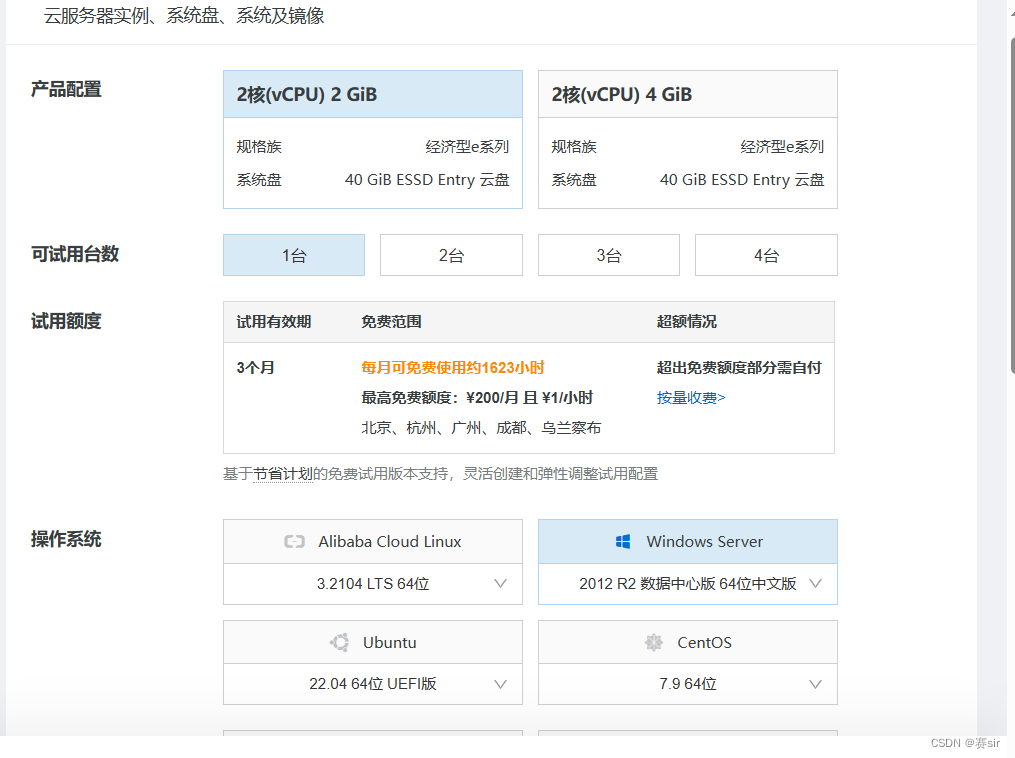The height and width of the screenshot is (758, 1015).
Task: Click the 最高免费额度 ¥200/月 text
Action: click(477, 397)
